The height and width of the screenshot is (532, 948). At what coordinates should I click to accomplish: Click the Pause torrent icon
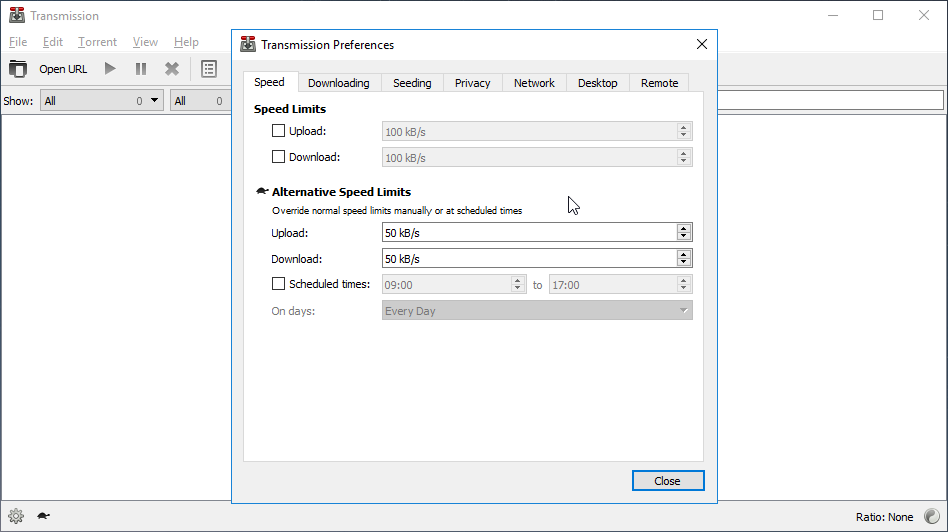(x=141, y=69)
